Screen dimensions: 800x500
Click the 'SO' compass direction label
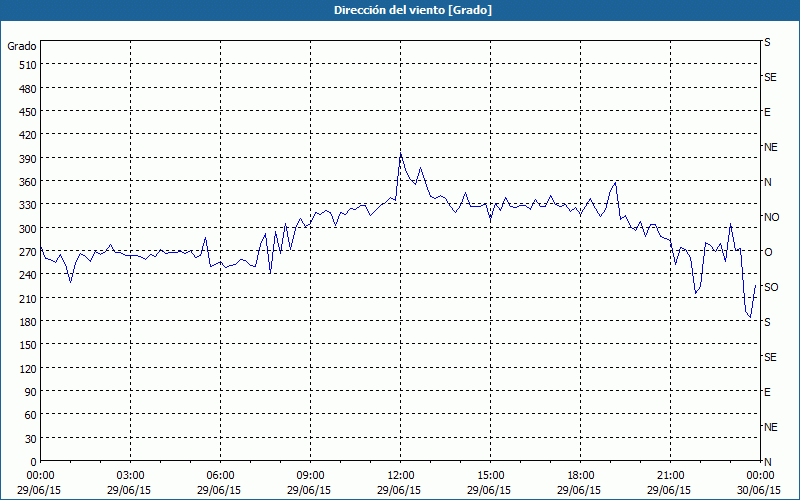click(x=771, y=287)
